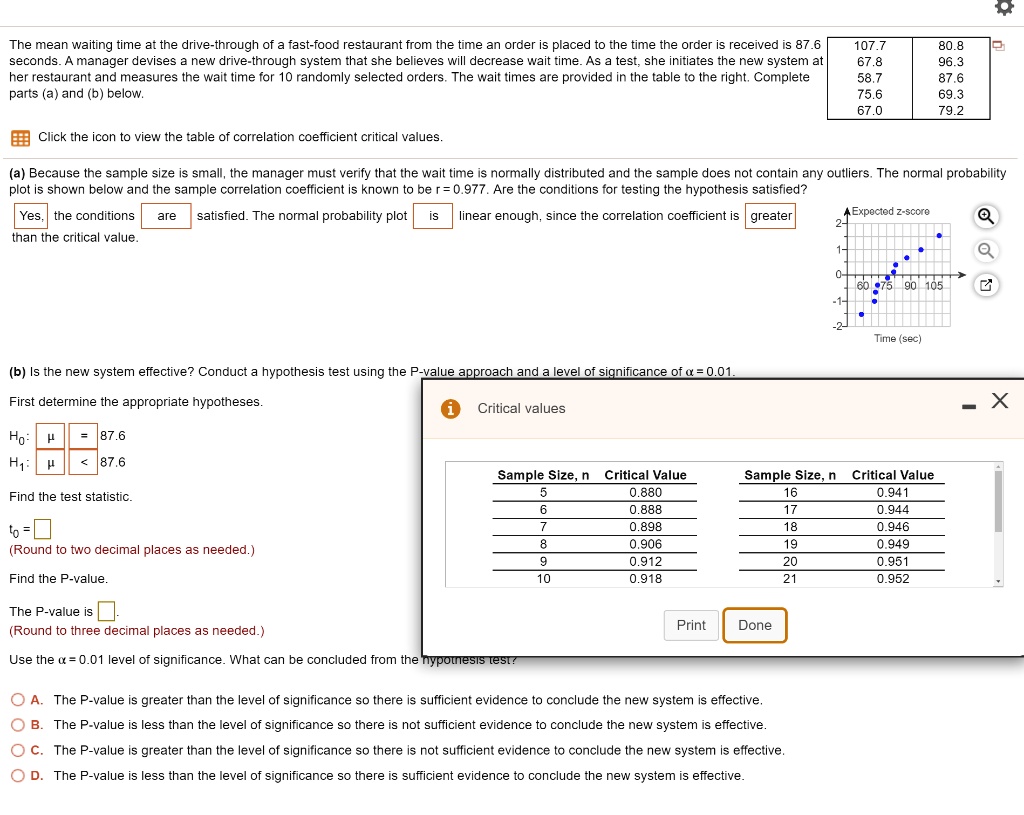
Task: Click critical value 0.951 for n=20
Action: point(893,562)
